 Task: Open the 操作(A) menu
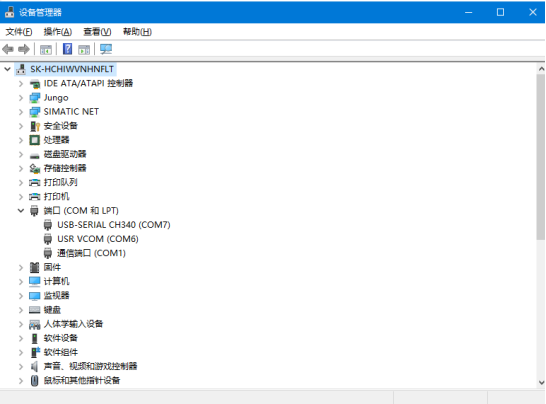57,32
